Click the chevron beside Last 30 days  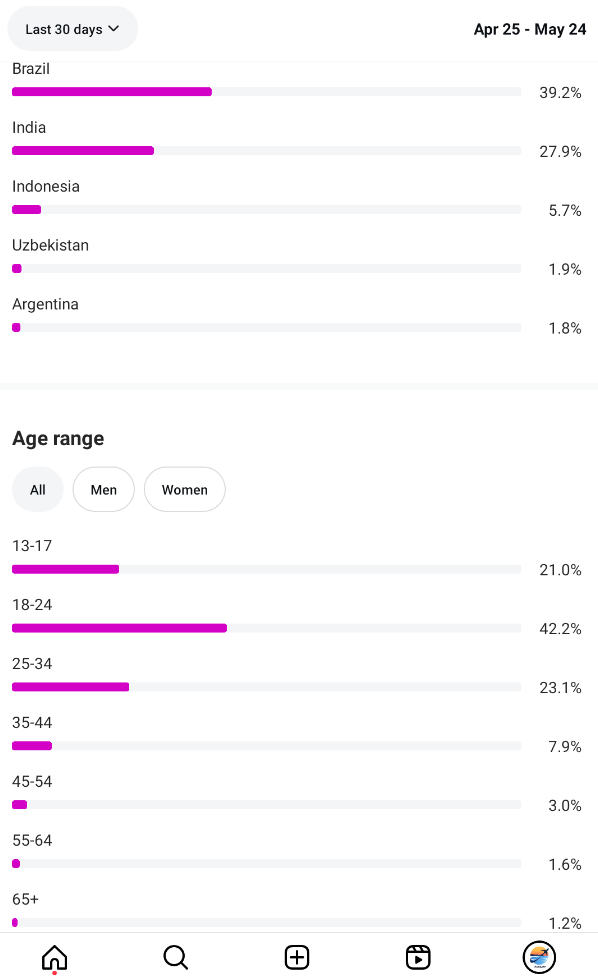[113, 29]
